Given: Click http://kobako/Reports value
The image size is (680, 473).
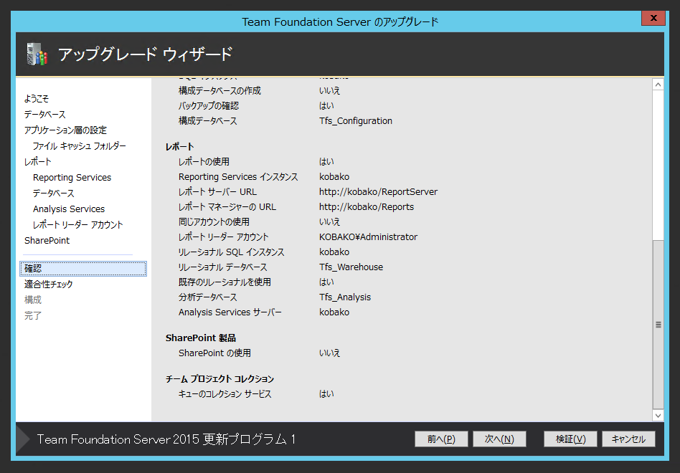Looking at the screenshot, I should [x=366, y=207].
